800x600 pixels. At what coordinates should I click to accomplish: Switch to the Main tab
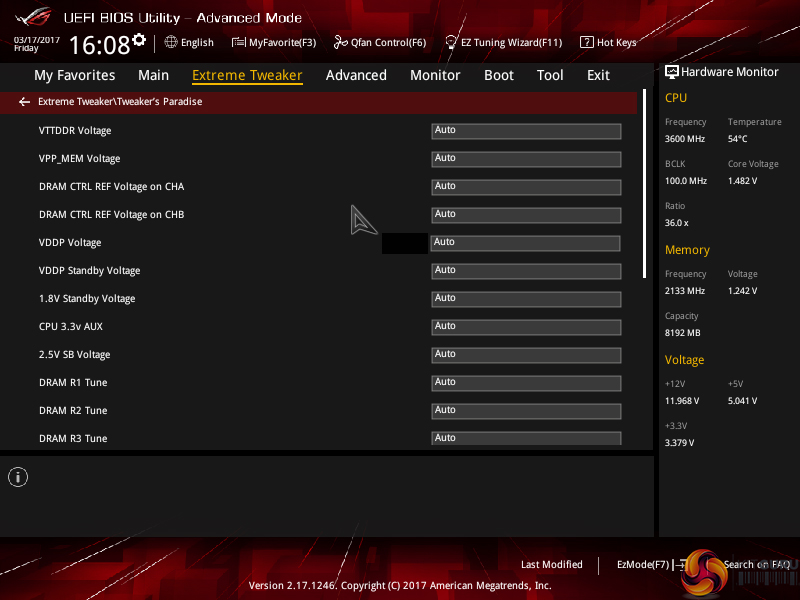(x=153, y=75)
